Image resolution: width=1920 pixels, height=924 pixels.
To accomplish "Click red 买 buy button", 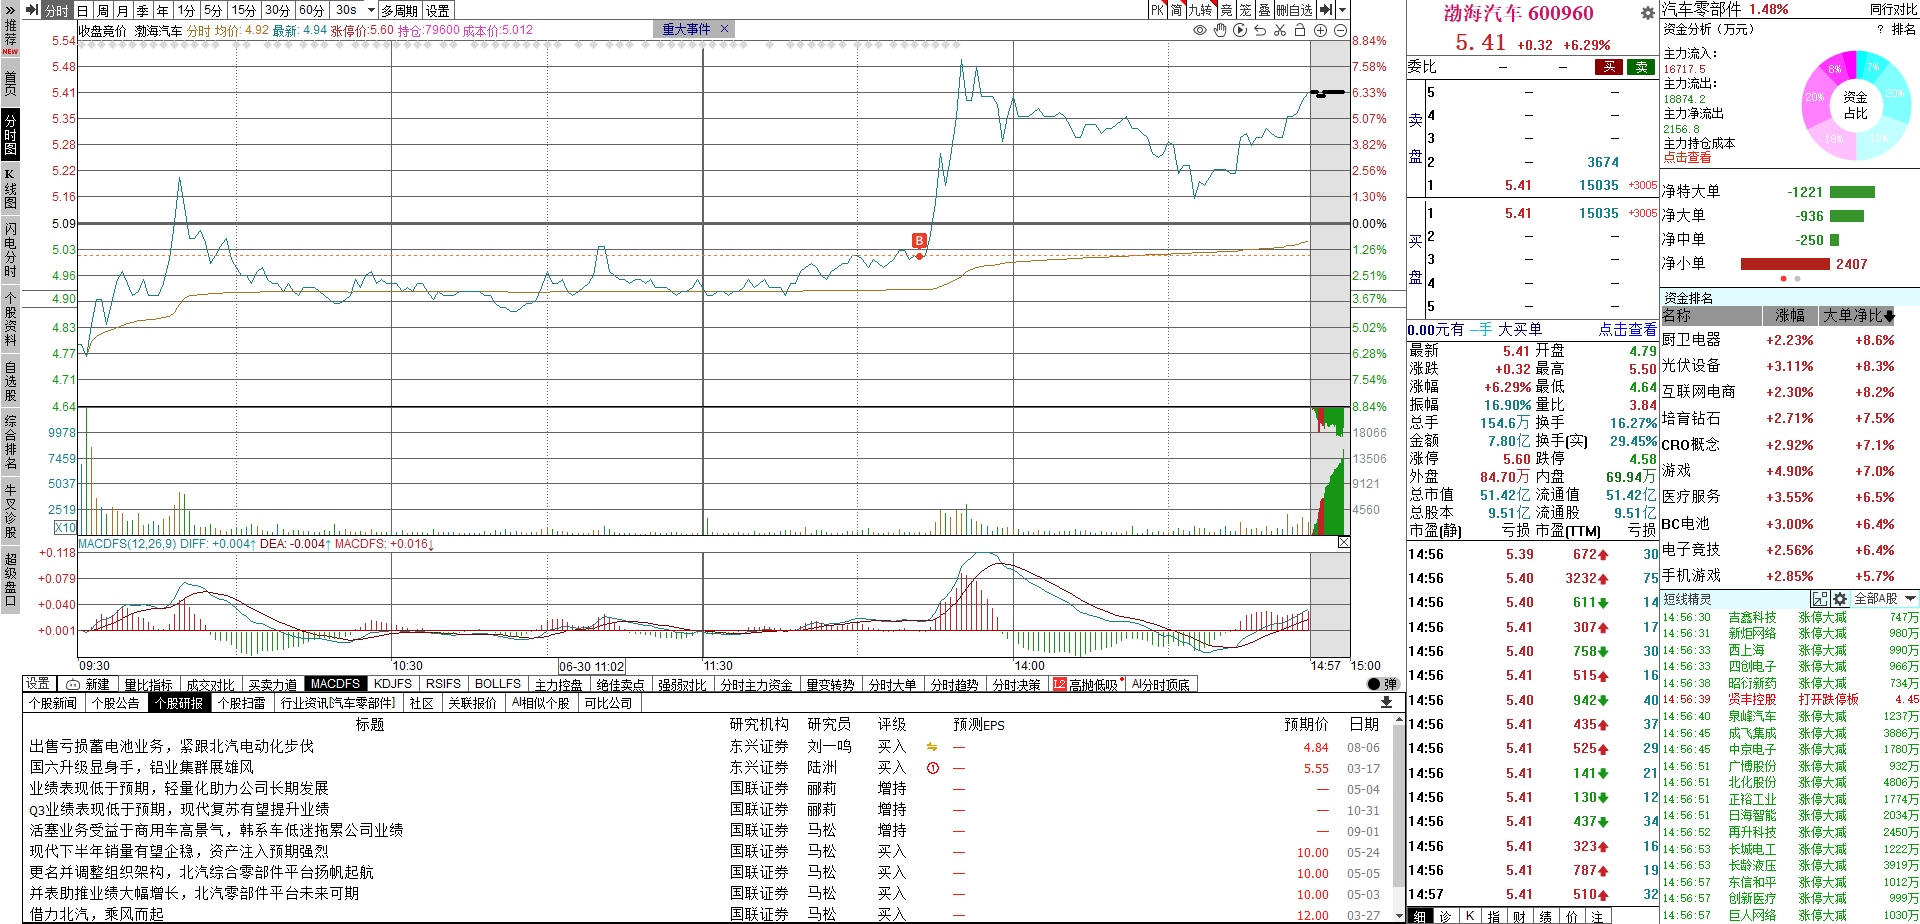I will click(x=1609, y=67).
